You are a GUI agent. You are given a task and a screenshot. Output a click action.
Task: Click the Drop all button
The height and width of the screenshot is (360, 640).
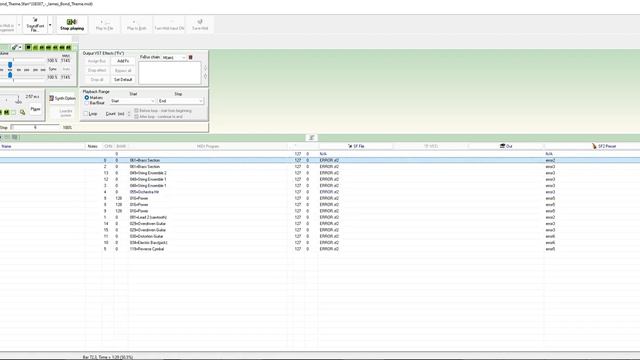click(x=97, y=80)
